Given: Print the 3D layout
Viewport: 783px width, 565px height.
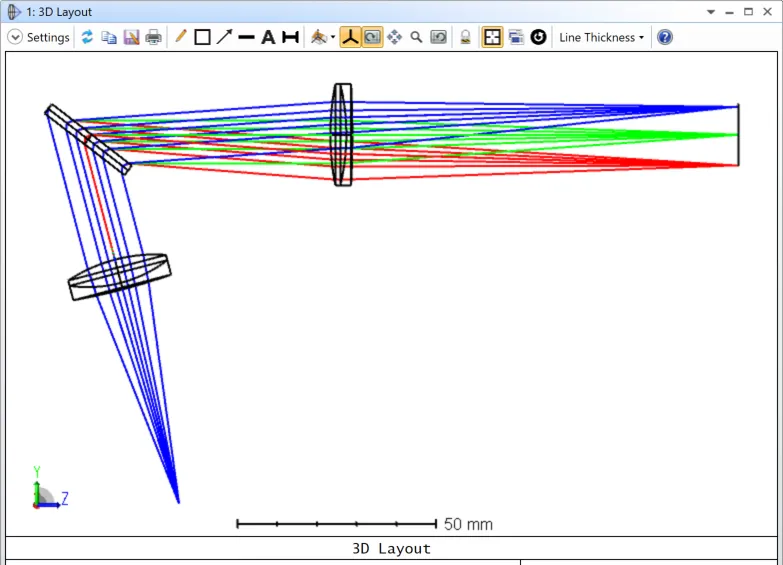Looking at the screenshot, I should click(153, 37).
